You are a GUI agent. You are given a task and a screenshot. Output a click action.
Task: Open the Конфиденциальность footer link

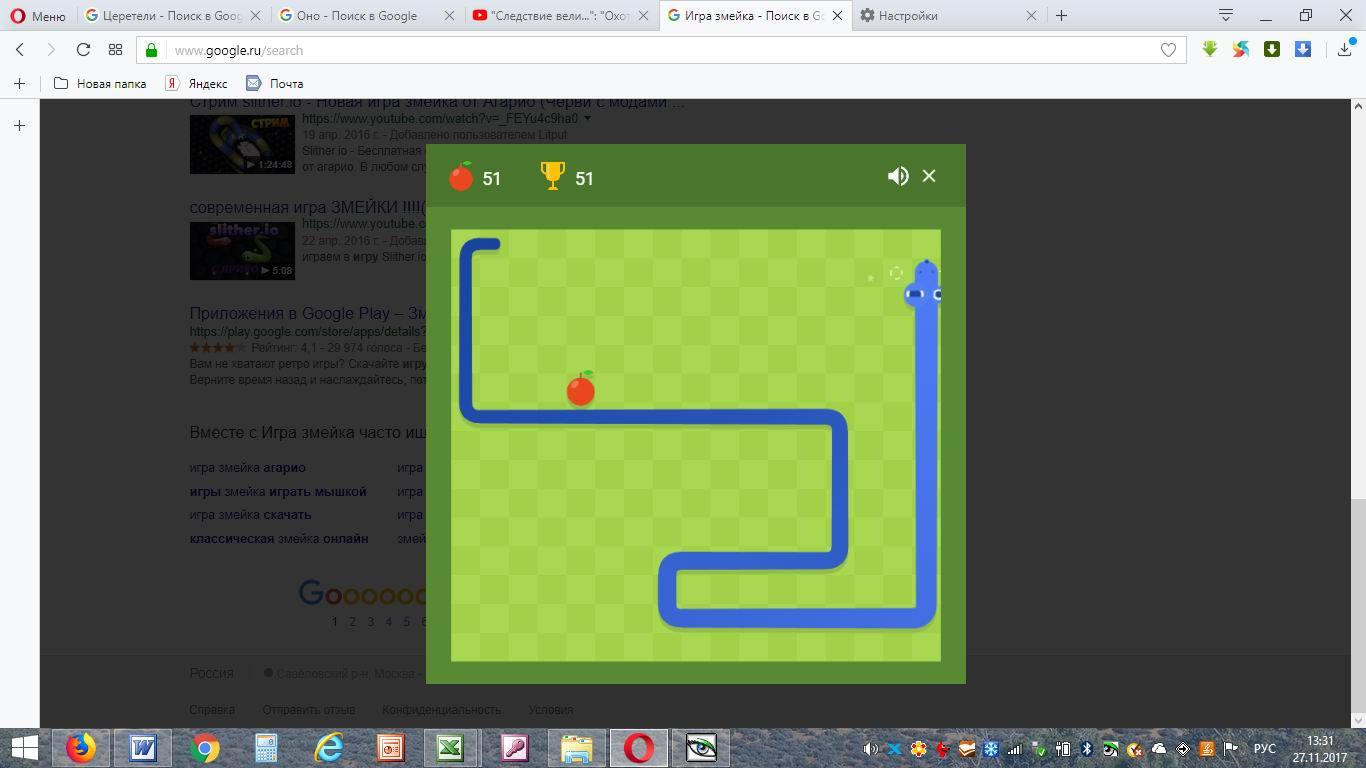pyautogui.click(x=441, y=709)
